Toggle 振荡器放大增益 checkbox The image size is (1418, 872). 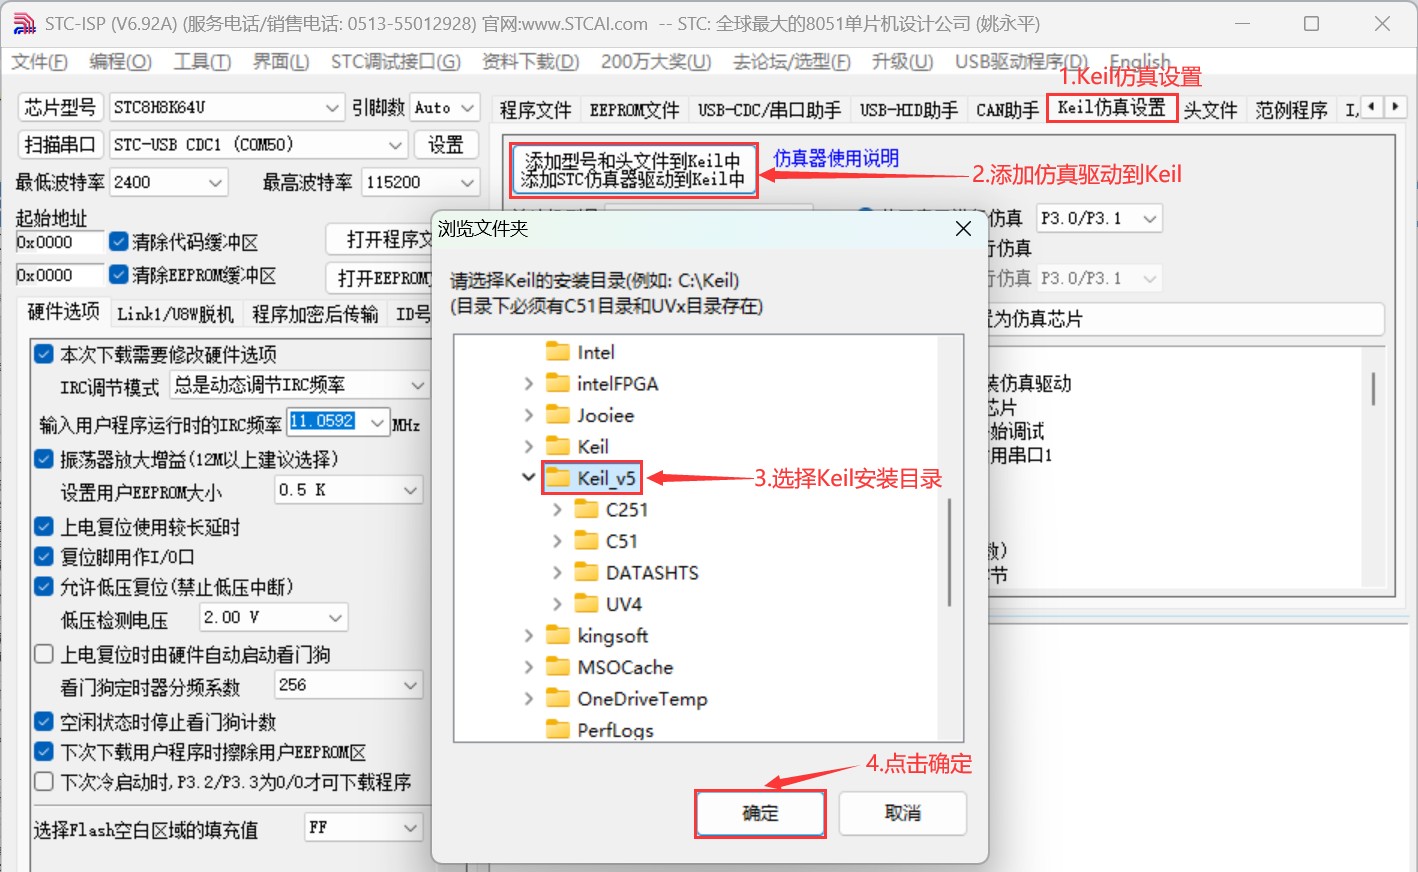pos(44,459)
